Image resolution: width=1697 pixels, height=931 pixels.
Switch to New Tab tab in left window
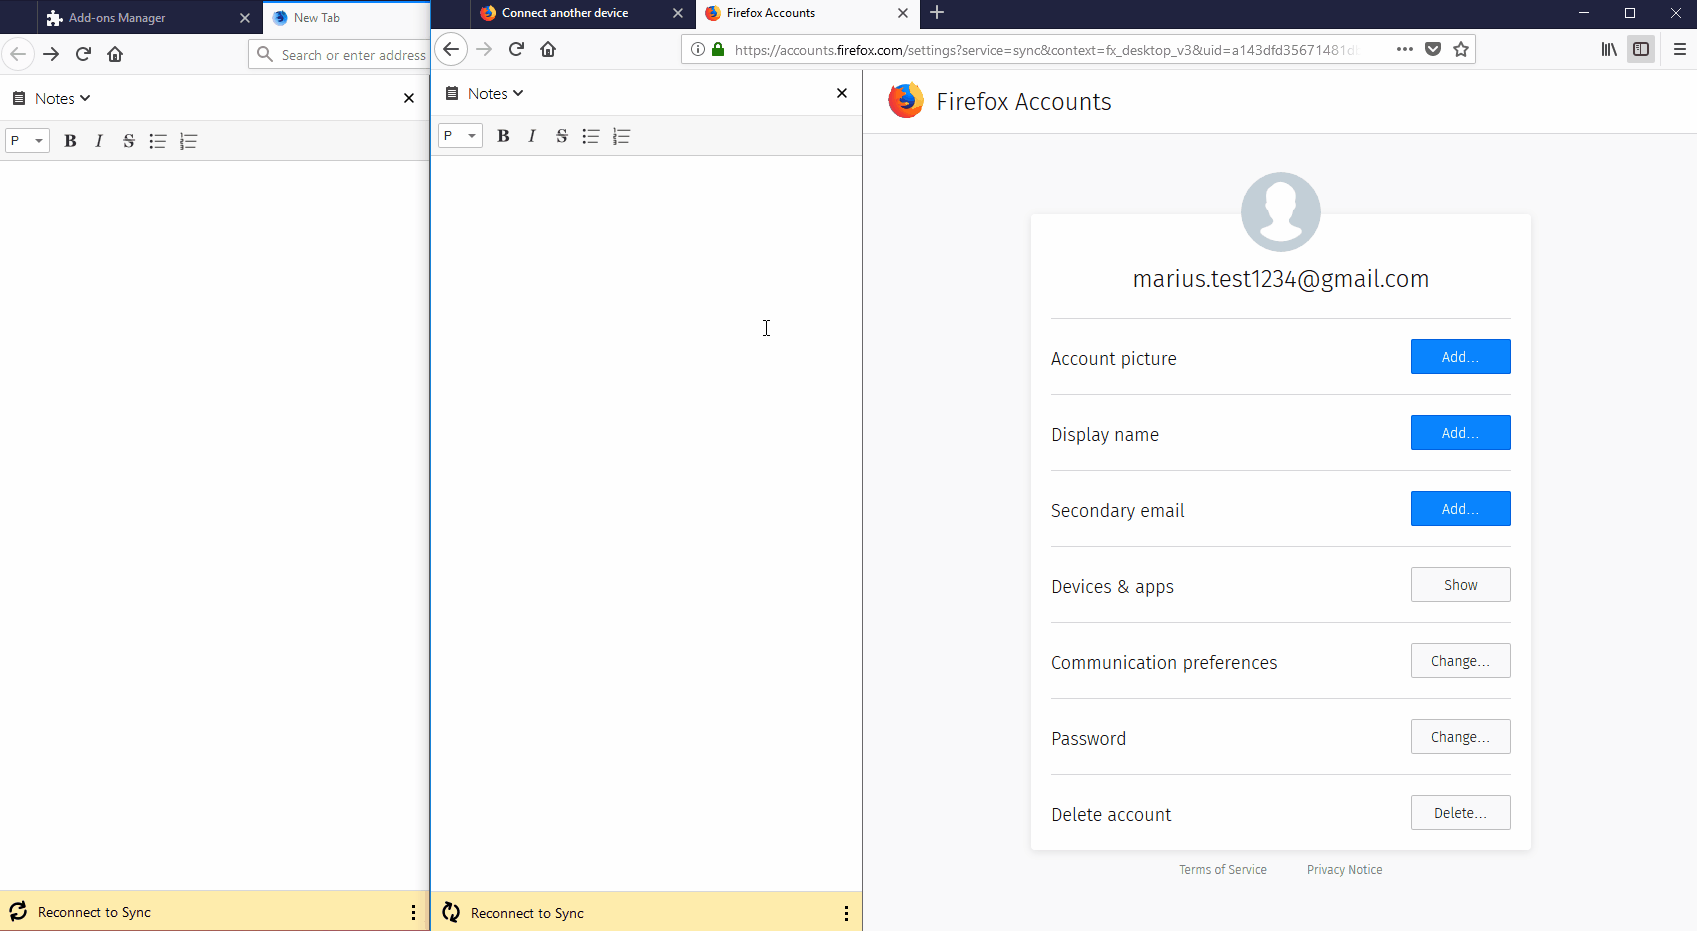coord(346,18)
